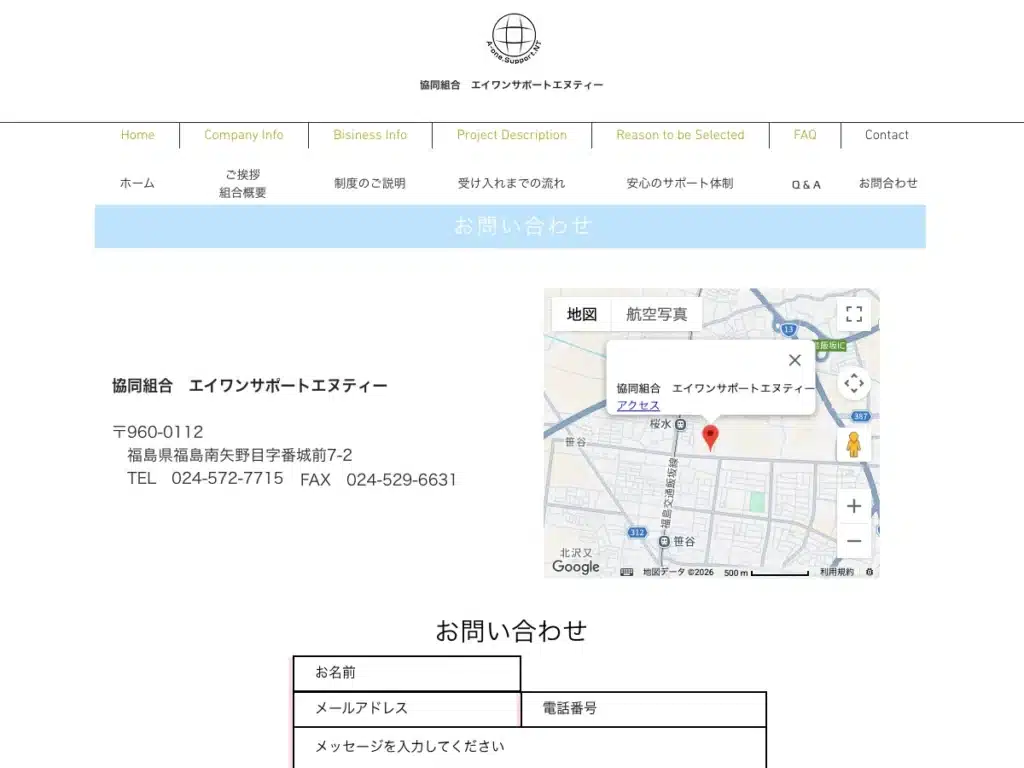Click 協同組合 エイワンサポートエヌティー header title

511,85
